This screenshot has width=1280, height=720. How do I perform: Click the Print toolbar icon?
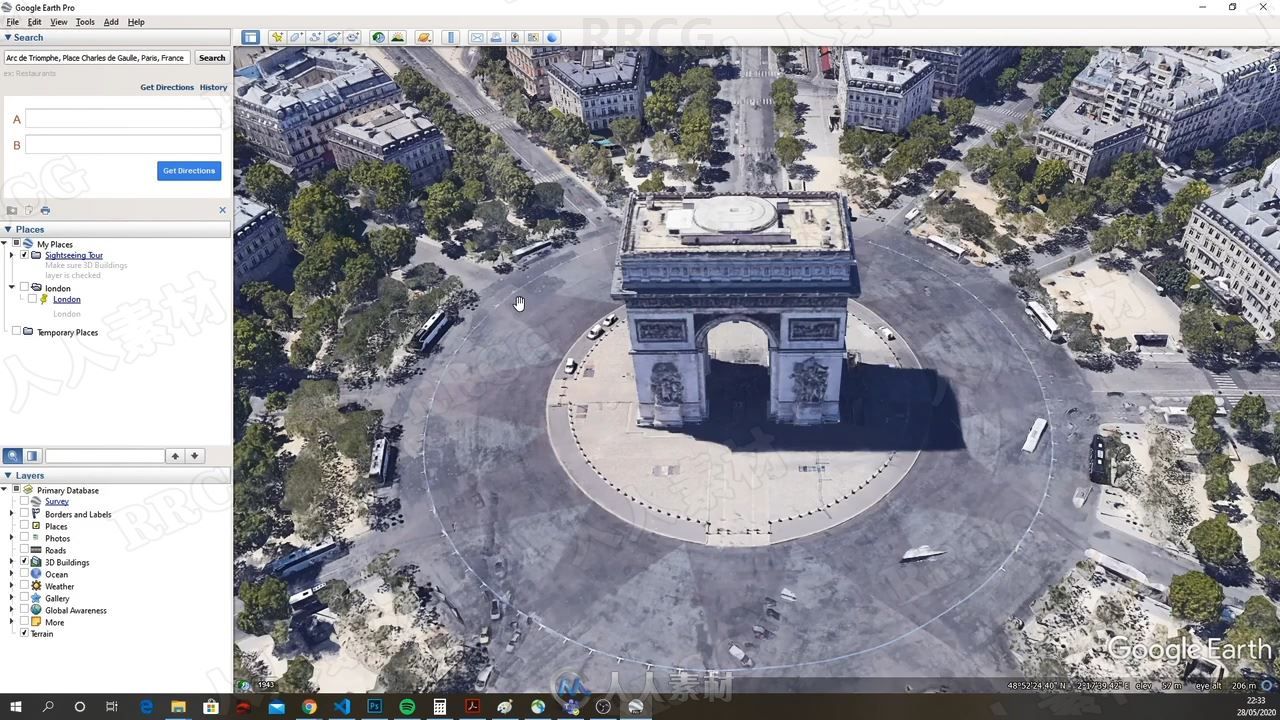coord(496,37)
